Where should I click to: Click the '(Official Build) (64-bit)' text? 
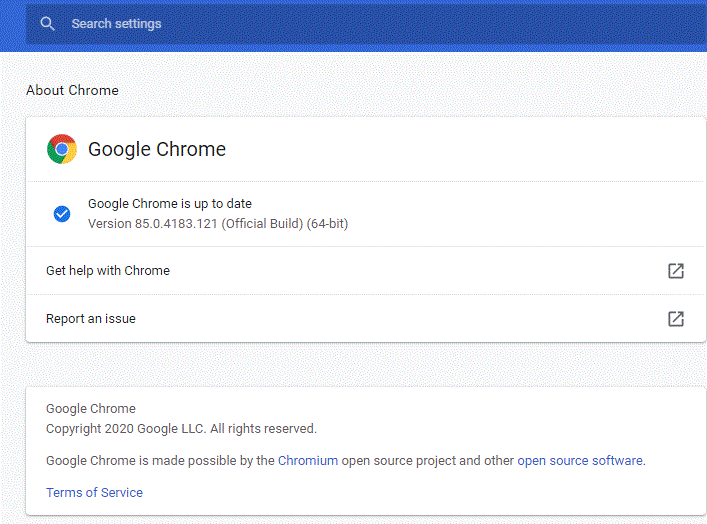(285, 224)
